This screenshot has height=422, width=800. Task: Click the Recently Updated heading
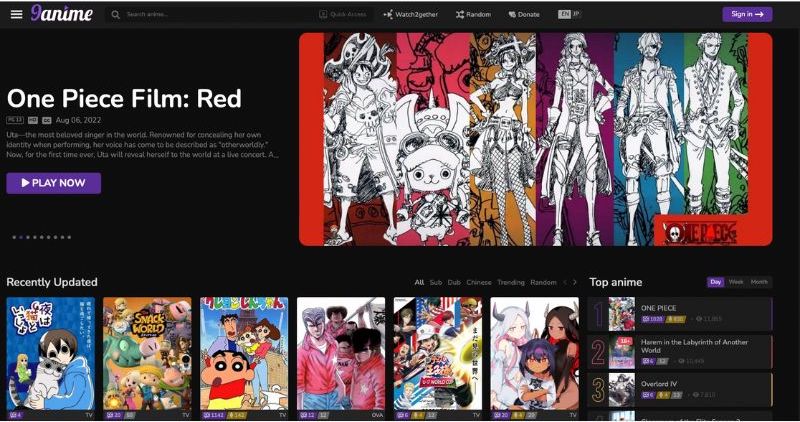pyautogui.click(x=52, y=282)
